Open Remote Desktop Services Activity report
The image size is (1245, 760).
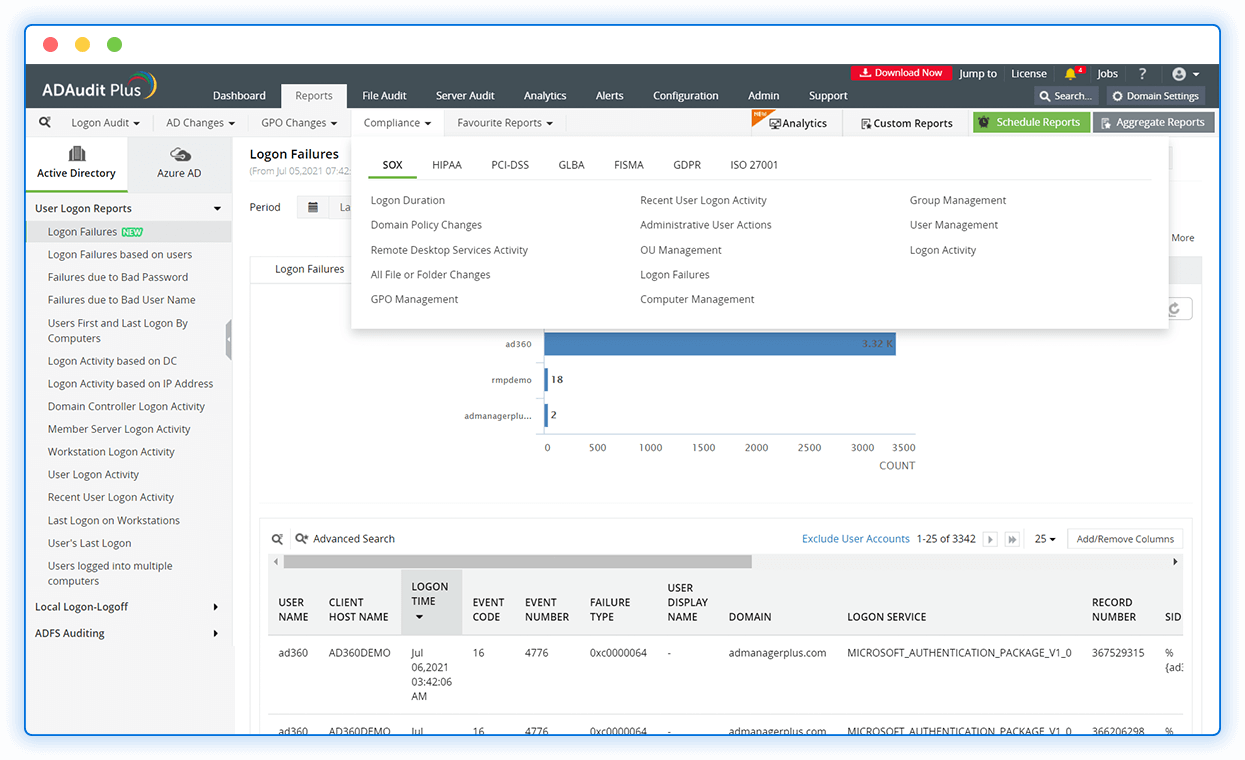tap(449, 250)
